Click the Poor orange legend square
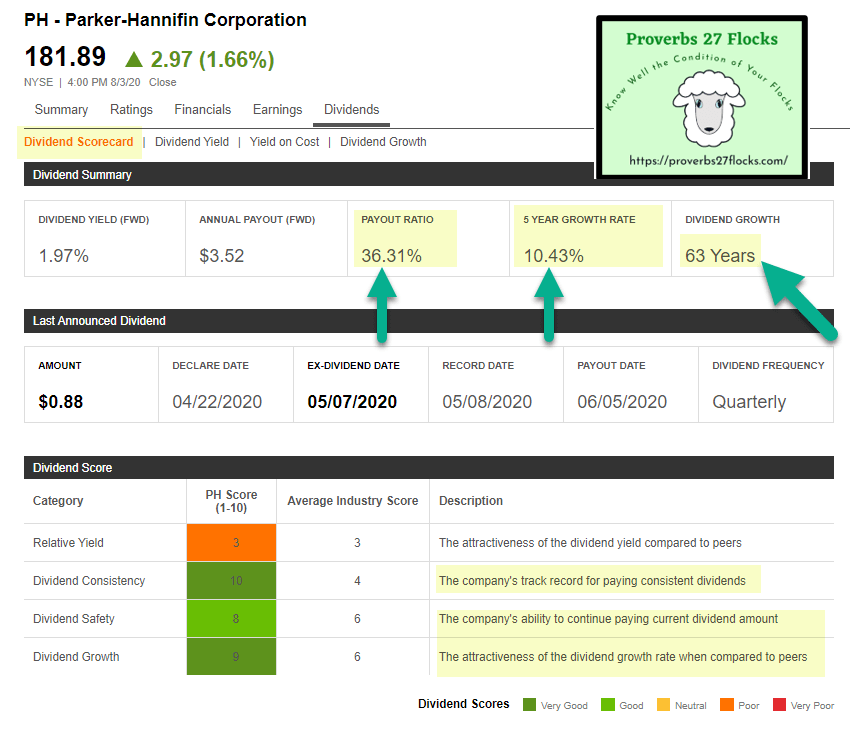This screenshot has width=850, height=752. pyautogui.click(x=725, y=705)
